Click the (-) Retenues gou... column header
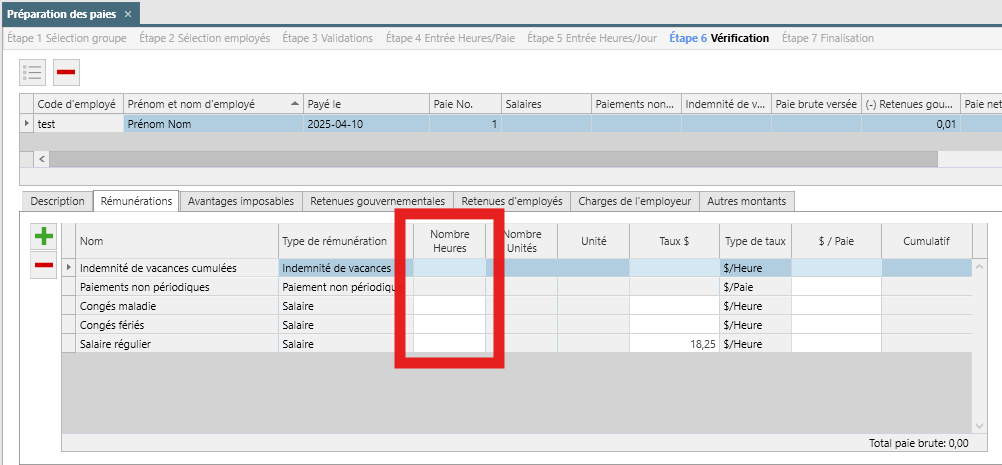 (x=911, y=103)
